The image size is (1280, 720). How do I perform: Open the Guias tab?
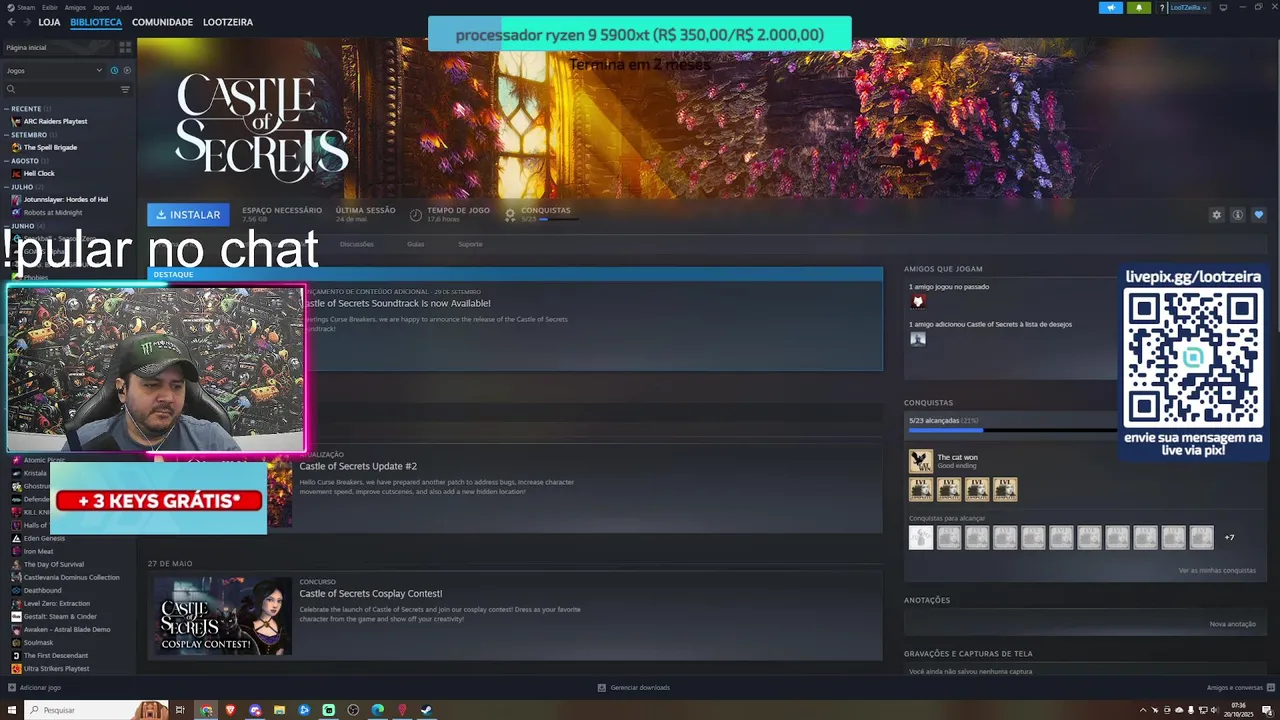point(415,244)
